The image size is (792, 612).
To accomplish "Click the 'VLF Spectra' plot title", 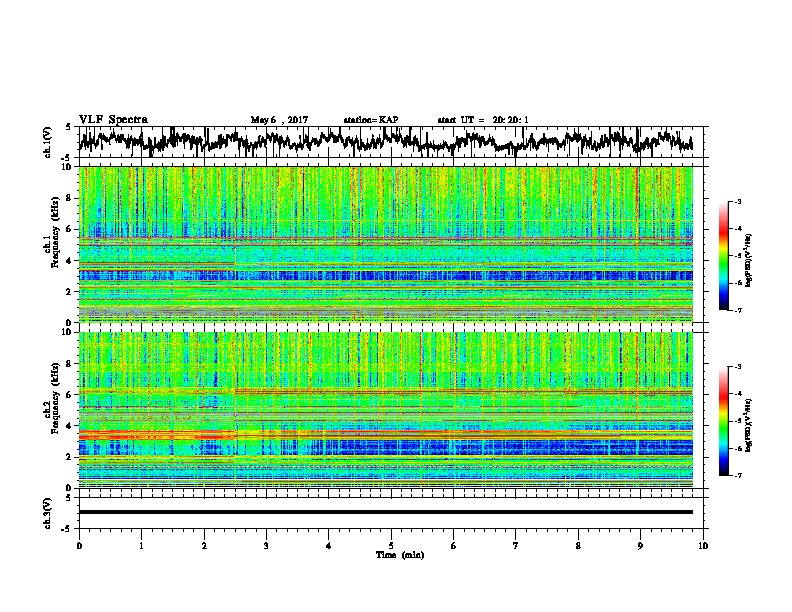I will click(113, 120).
